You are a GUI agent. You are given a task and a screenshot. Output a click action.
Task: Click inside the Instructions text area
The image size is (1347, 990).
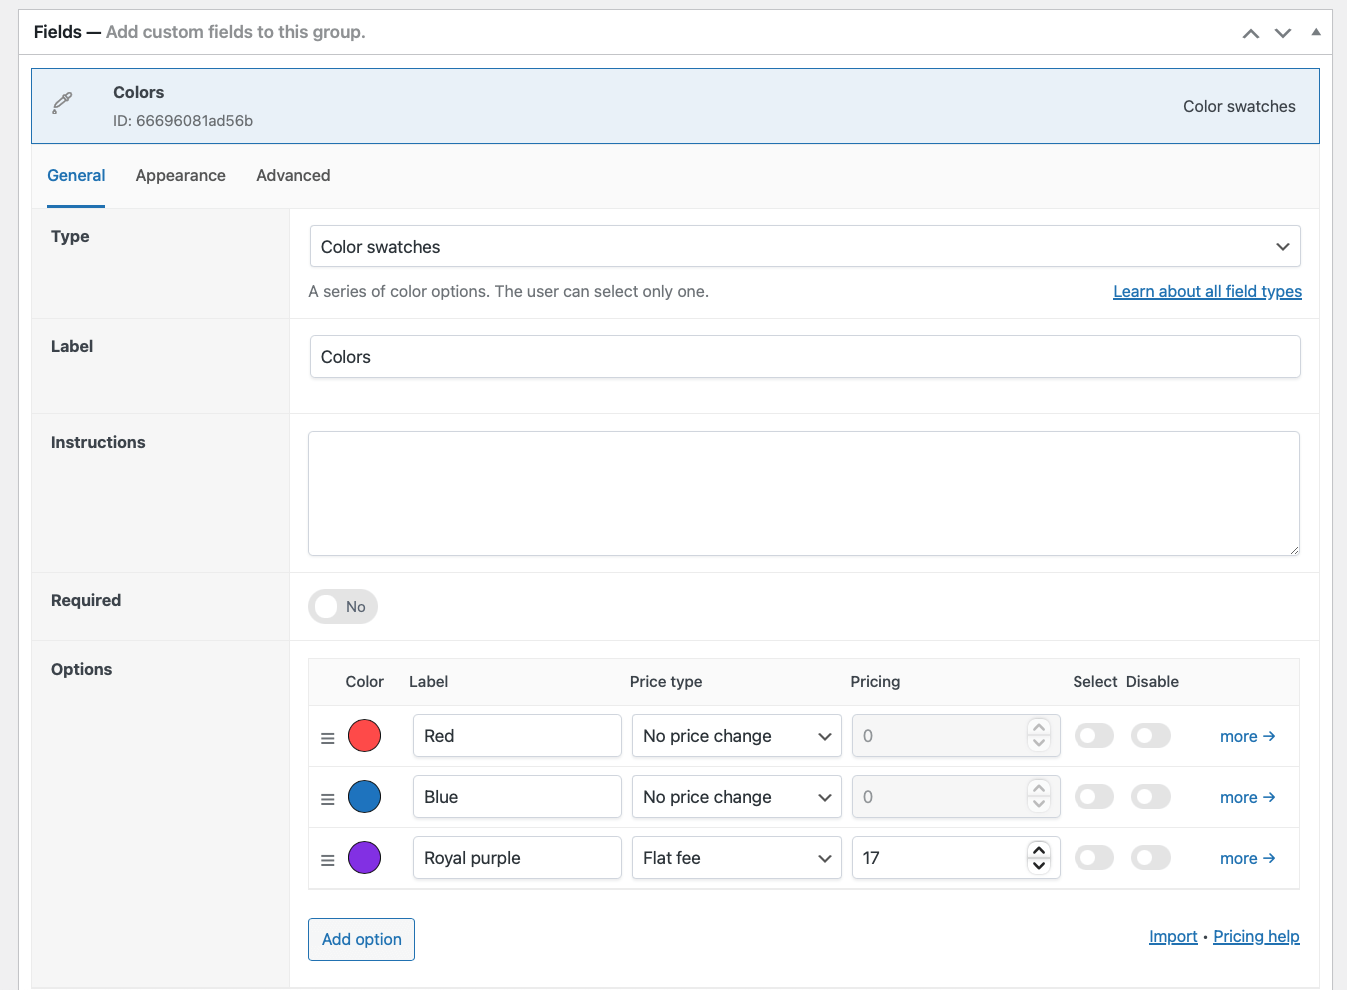click(803, 492)
